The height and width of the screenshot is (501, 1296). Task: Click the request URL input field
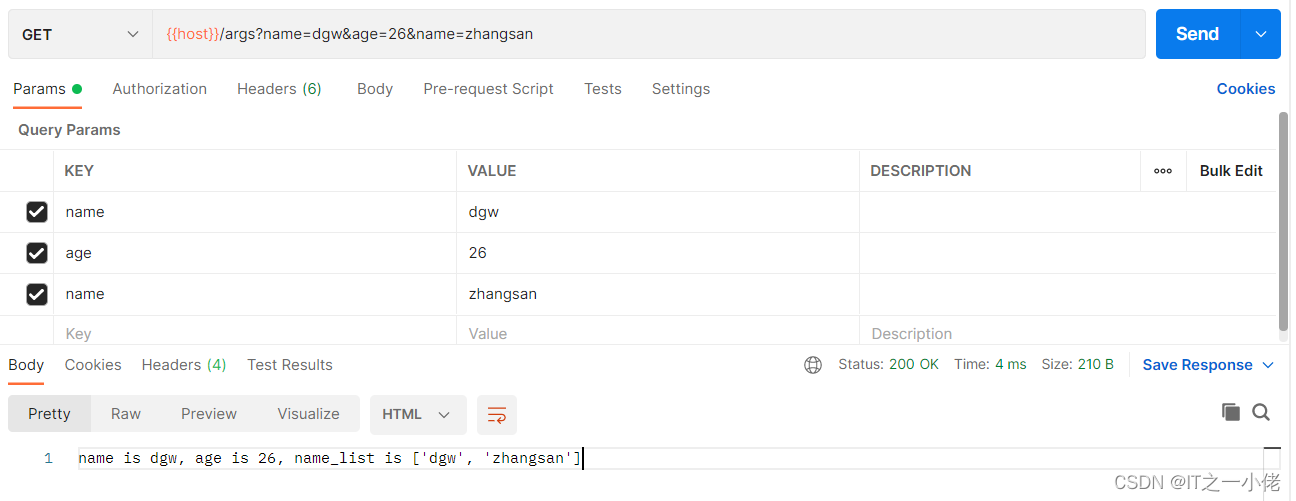[x=649, y=34]
